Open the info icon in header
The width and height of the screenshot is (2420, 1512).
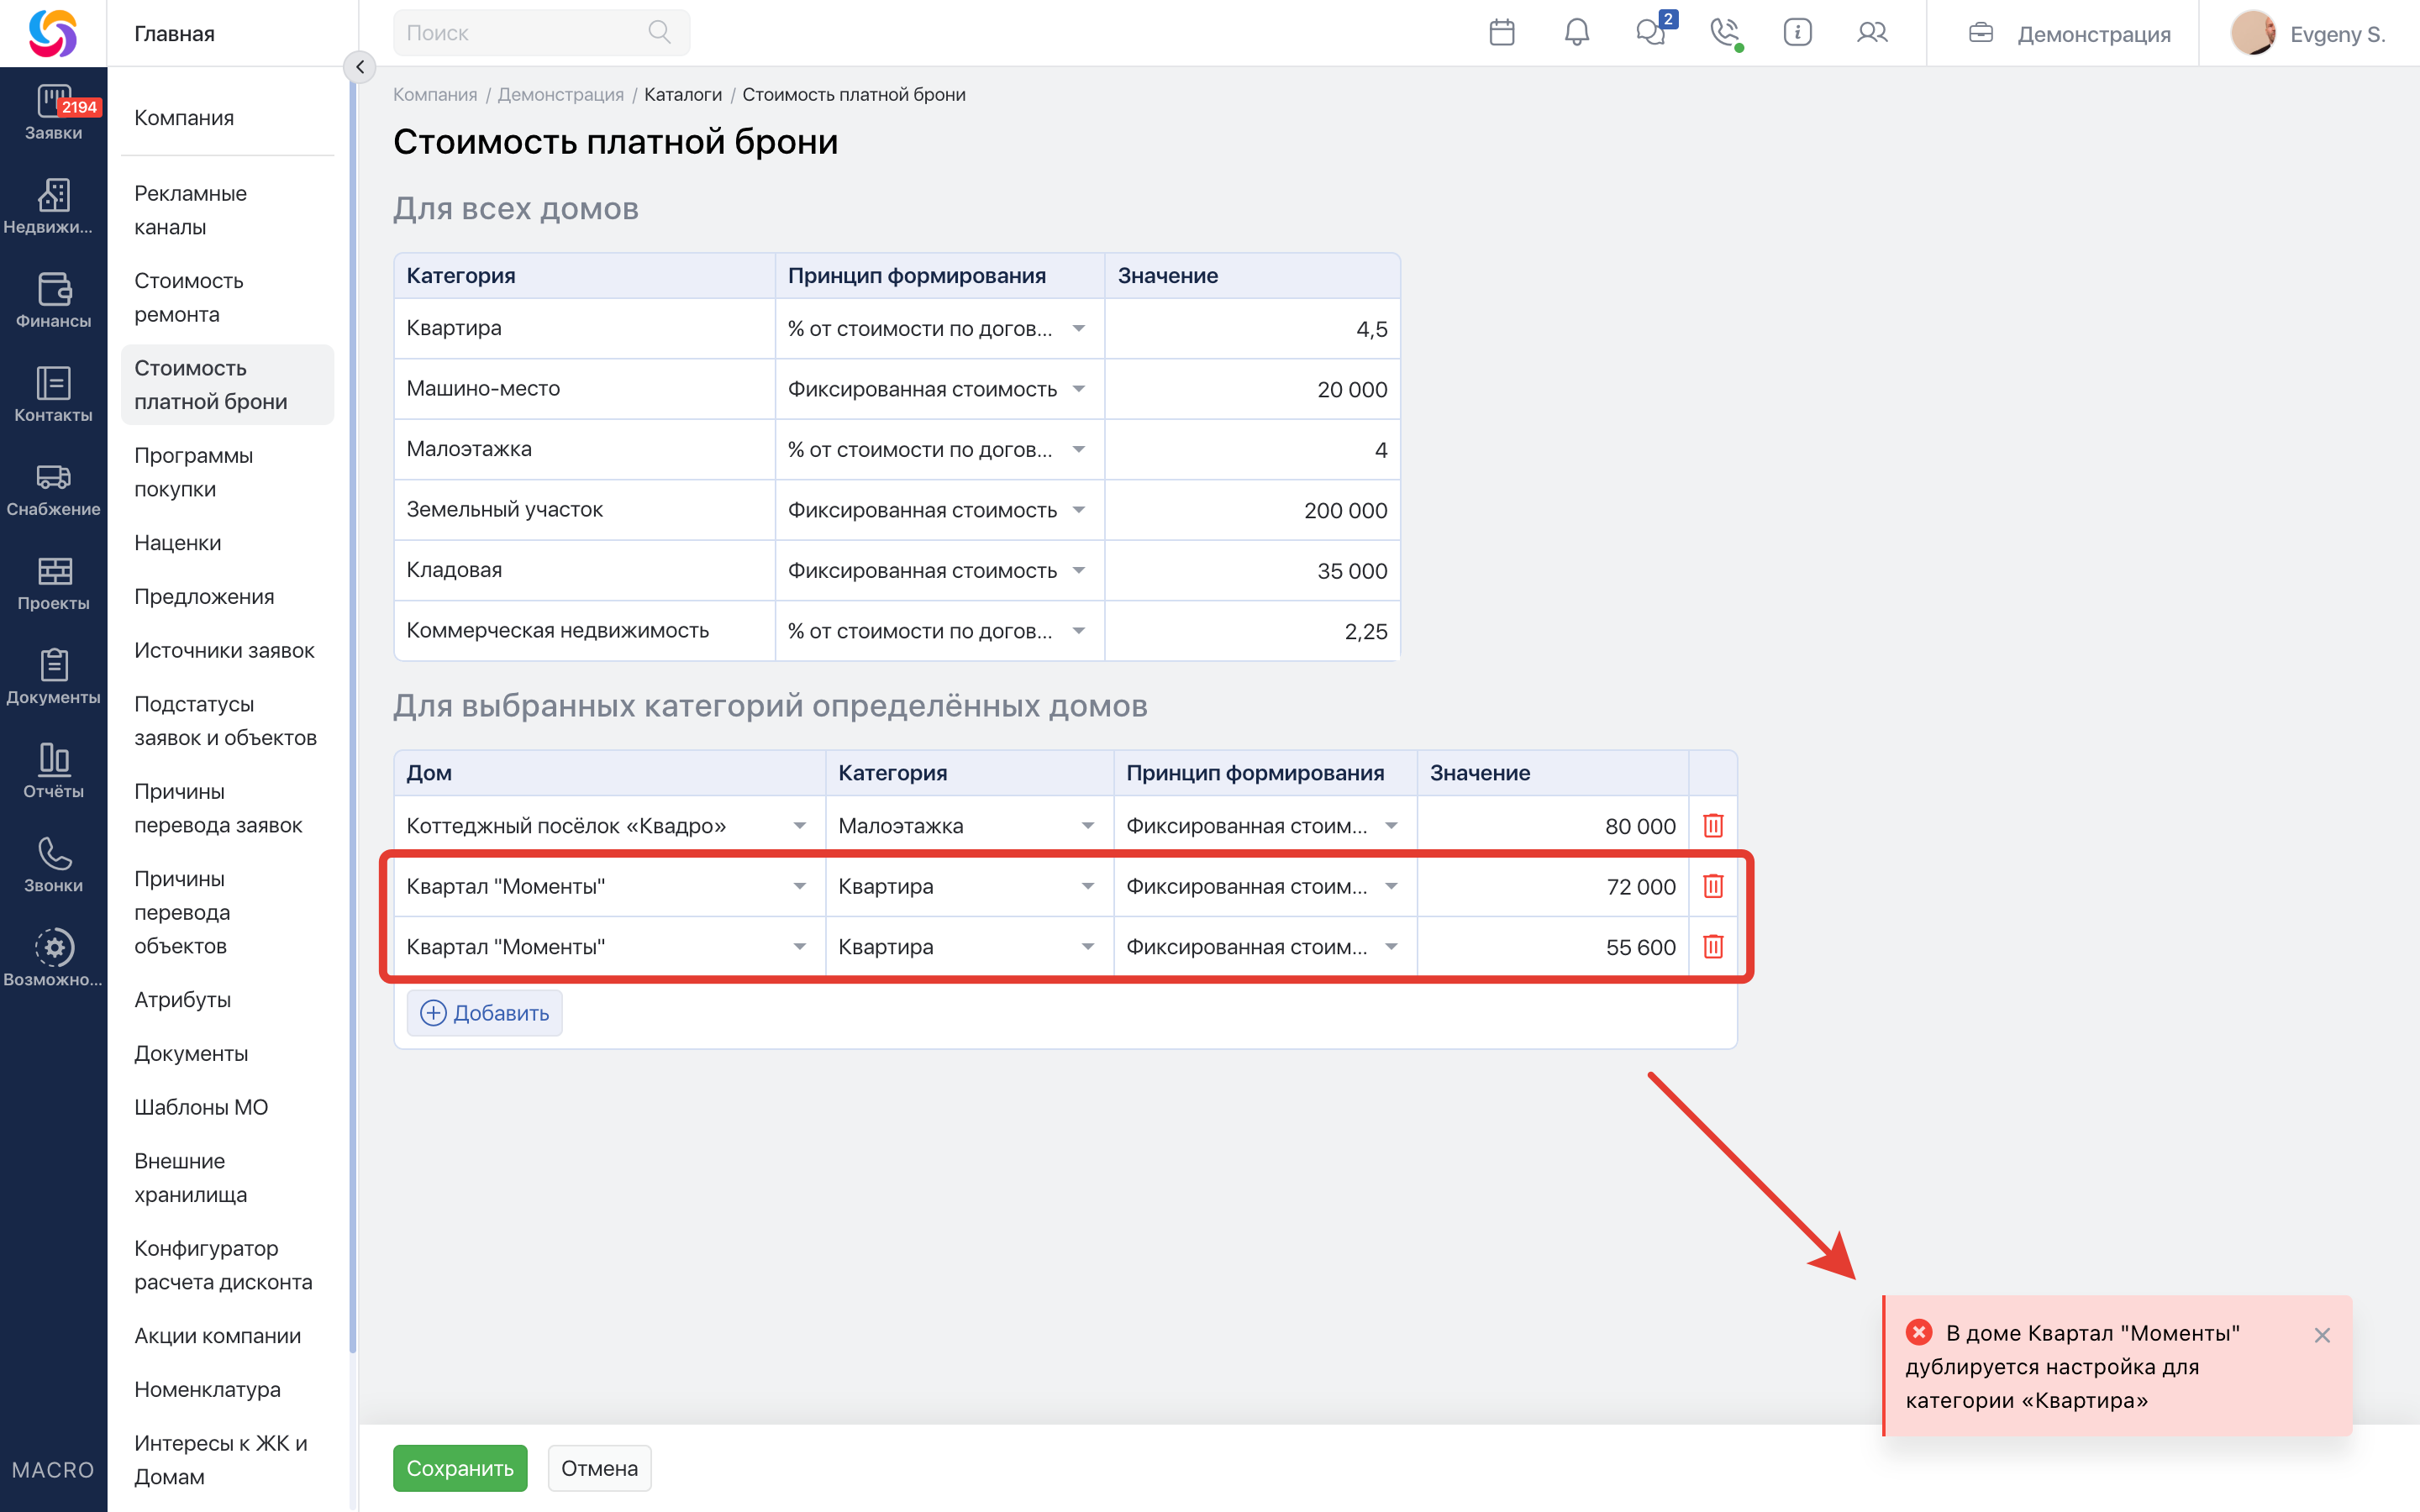pos(1797,33)
